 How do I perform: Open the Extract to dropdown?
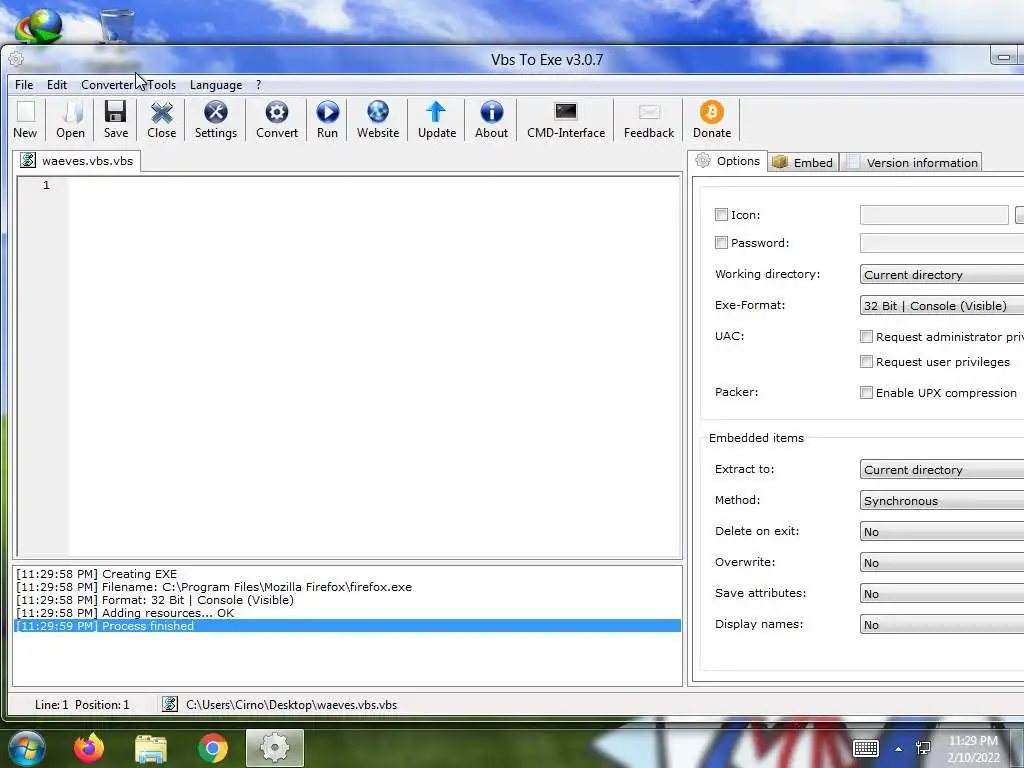942,470
